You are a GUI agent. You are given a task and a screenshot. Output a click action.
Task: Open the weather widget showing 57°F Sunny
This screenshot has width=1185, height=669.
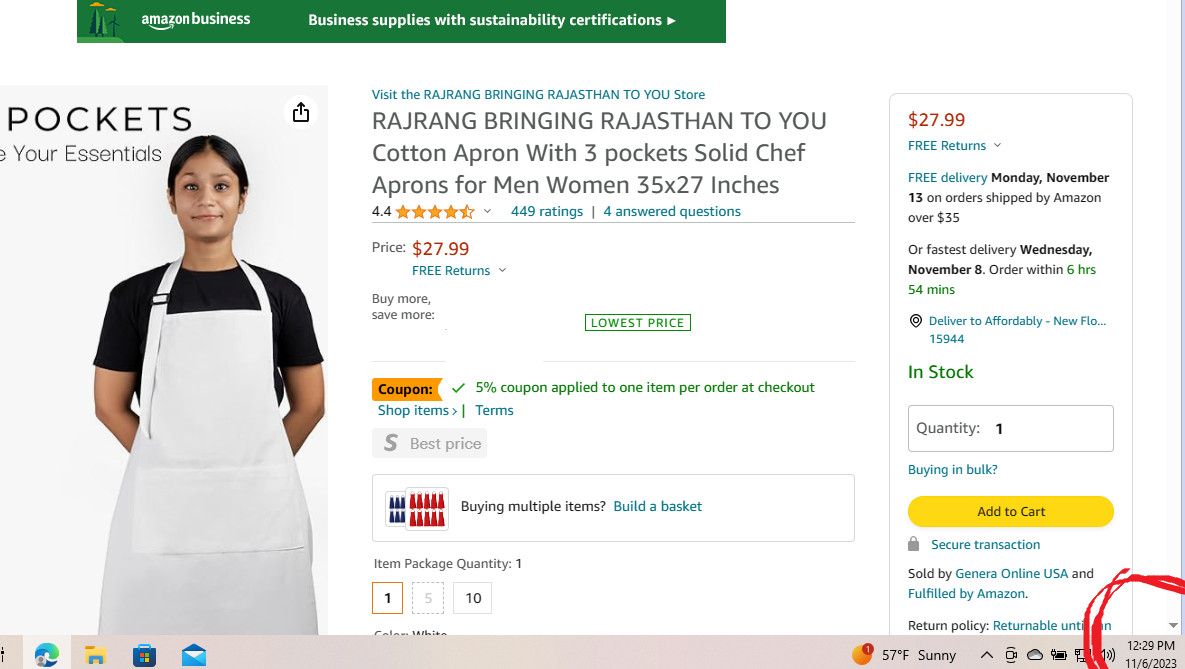point(904,655)
